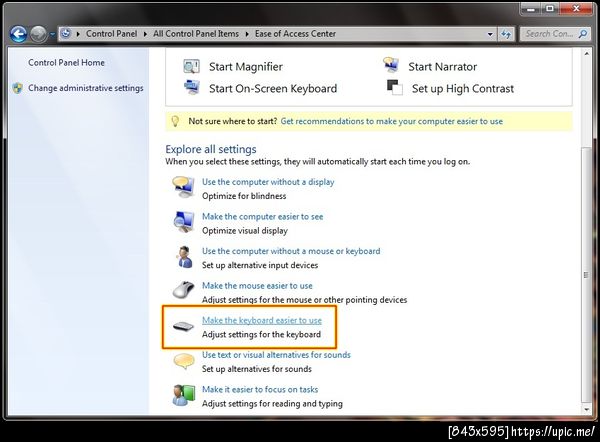Viewport: 600px width, 442px height.
Task: Click the text Optimize visual display
Action: [245, 231]
